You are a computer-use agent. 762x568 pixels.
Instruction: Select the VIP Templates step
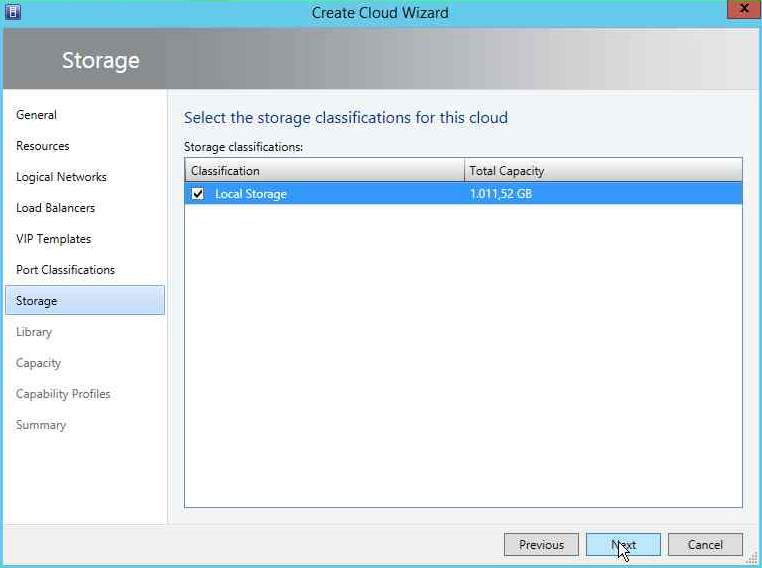(x=53, y=239)
